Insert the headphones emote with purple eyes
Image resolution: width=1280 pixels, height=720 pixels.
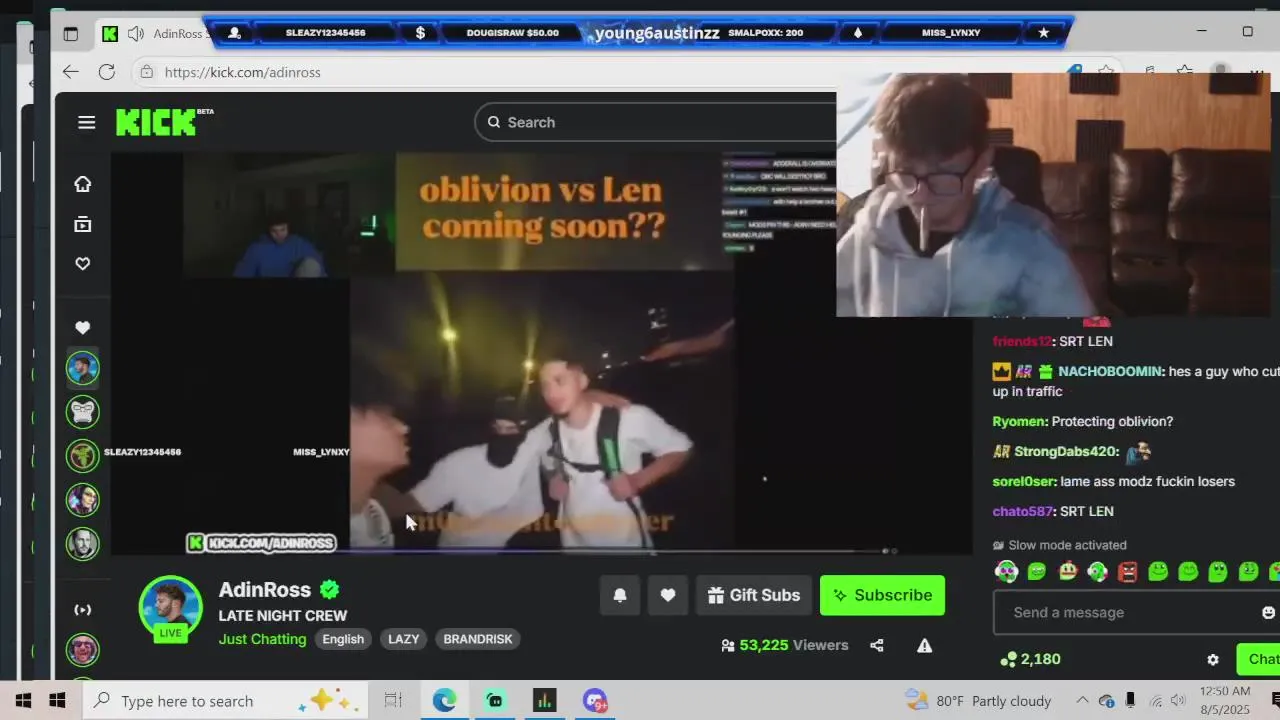[1007, 572]
